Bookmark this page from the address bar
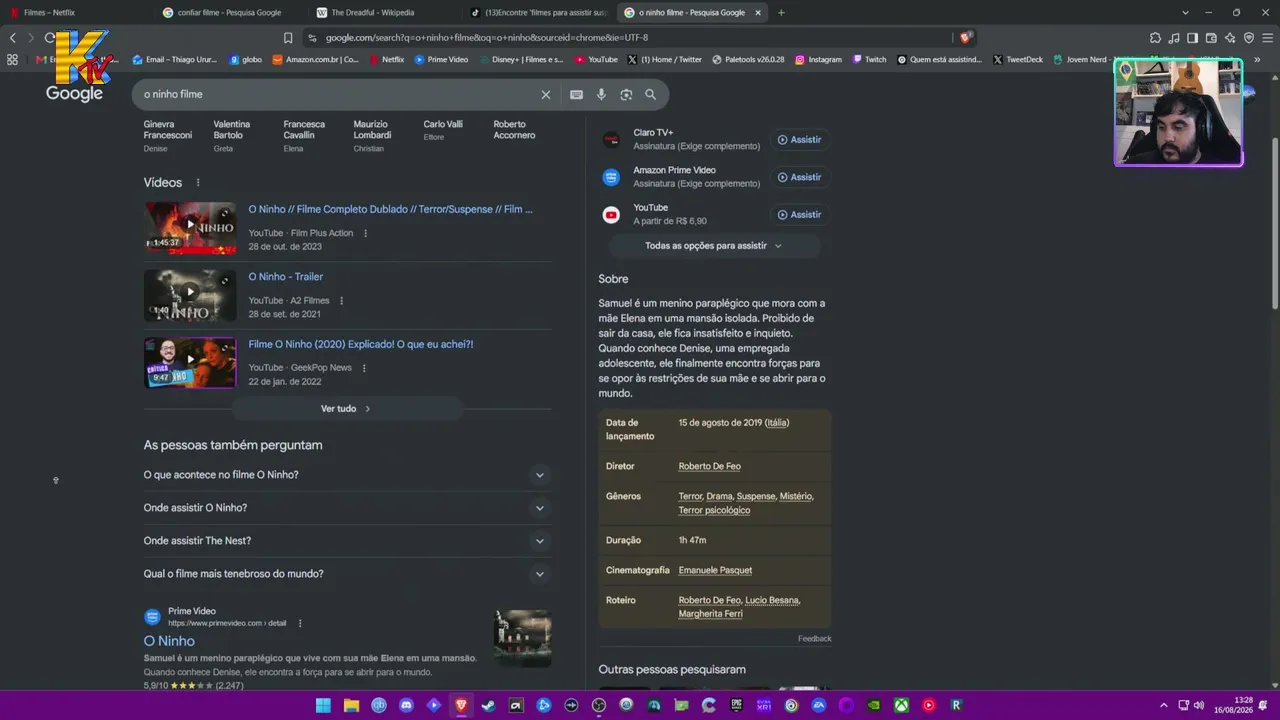 tap(288, 38)
